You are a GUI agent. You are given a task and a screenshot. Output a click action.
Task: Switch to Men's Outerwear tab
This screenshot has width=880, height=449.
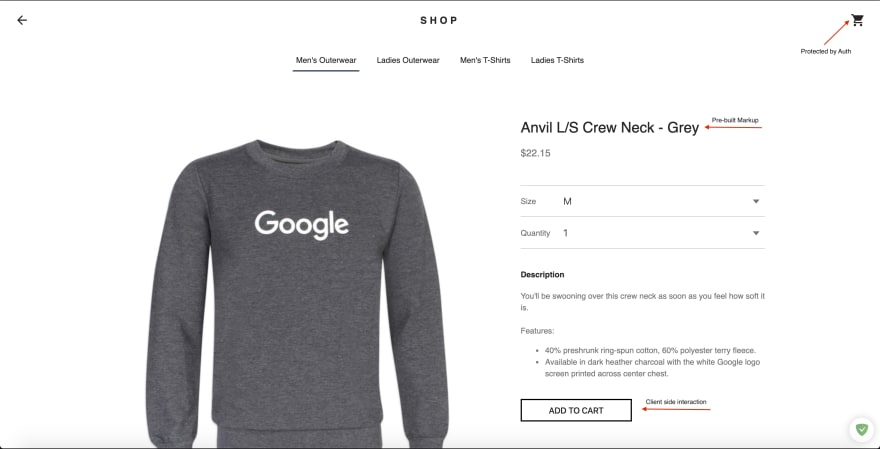326,60
